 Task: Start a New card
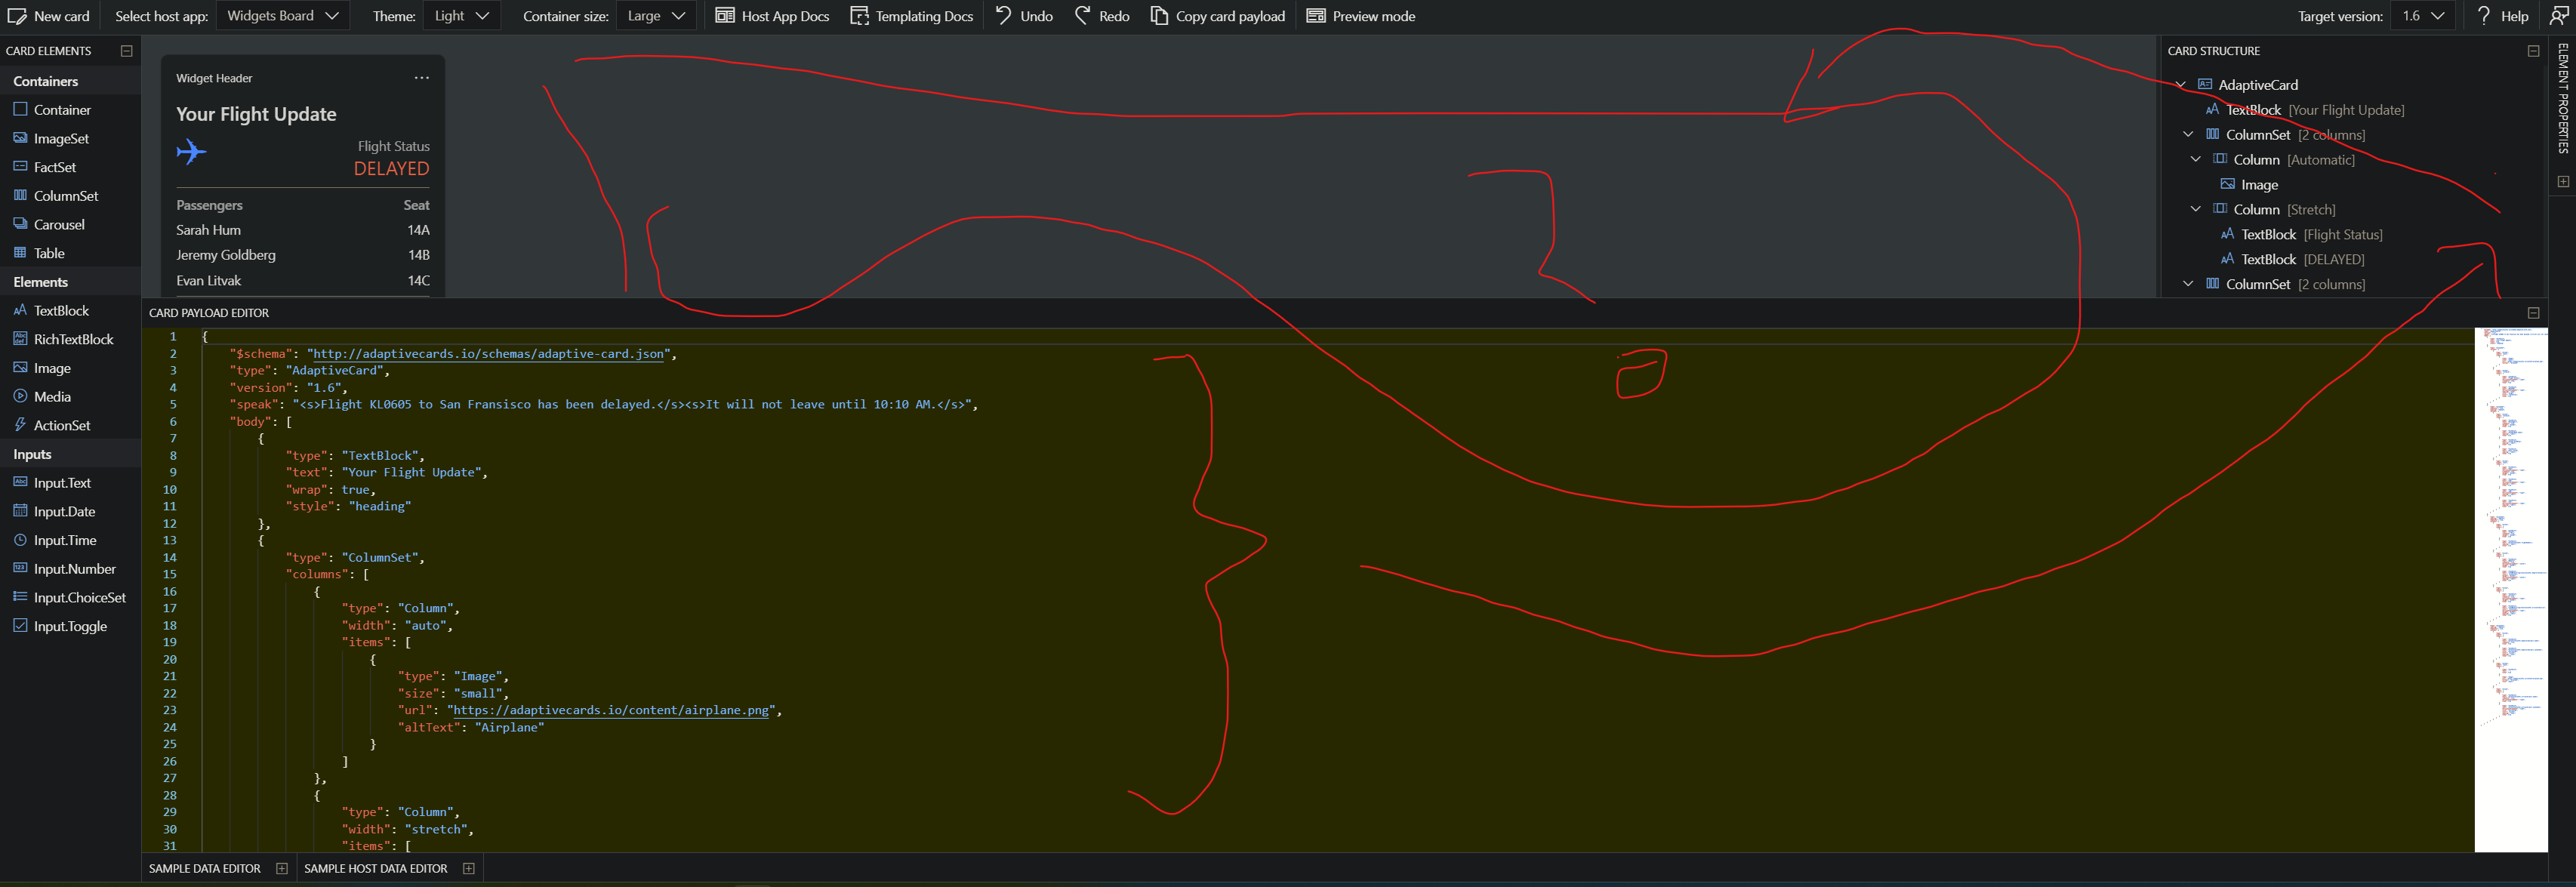coord(50,15)
